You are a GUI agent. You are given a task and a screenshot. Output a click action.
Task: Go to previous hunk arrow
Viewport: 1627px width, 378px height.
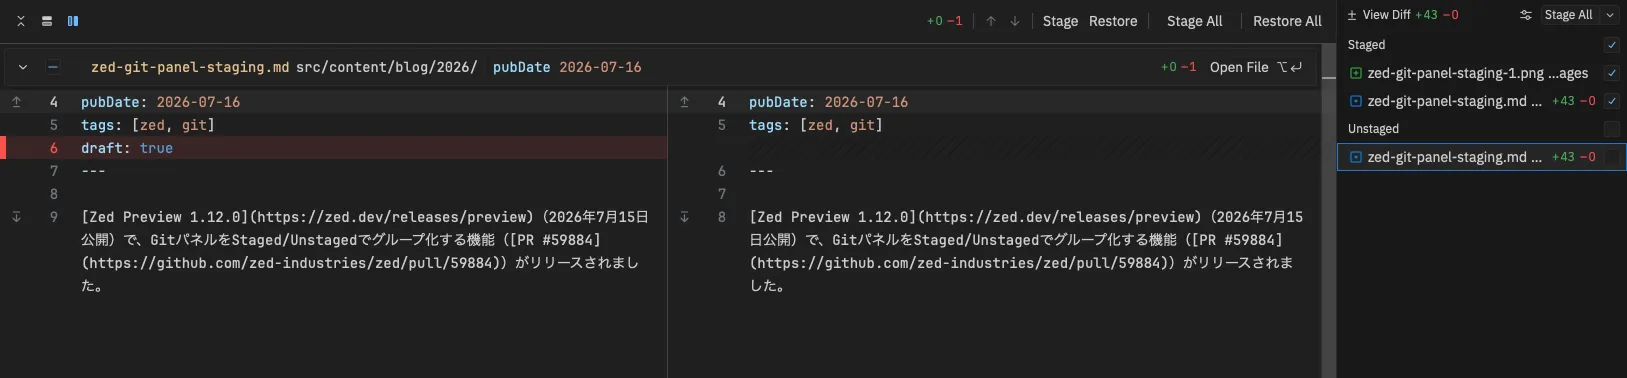991,21
